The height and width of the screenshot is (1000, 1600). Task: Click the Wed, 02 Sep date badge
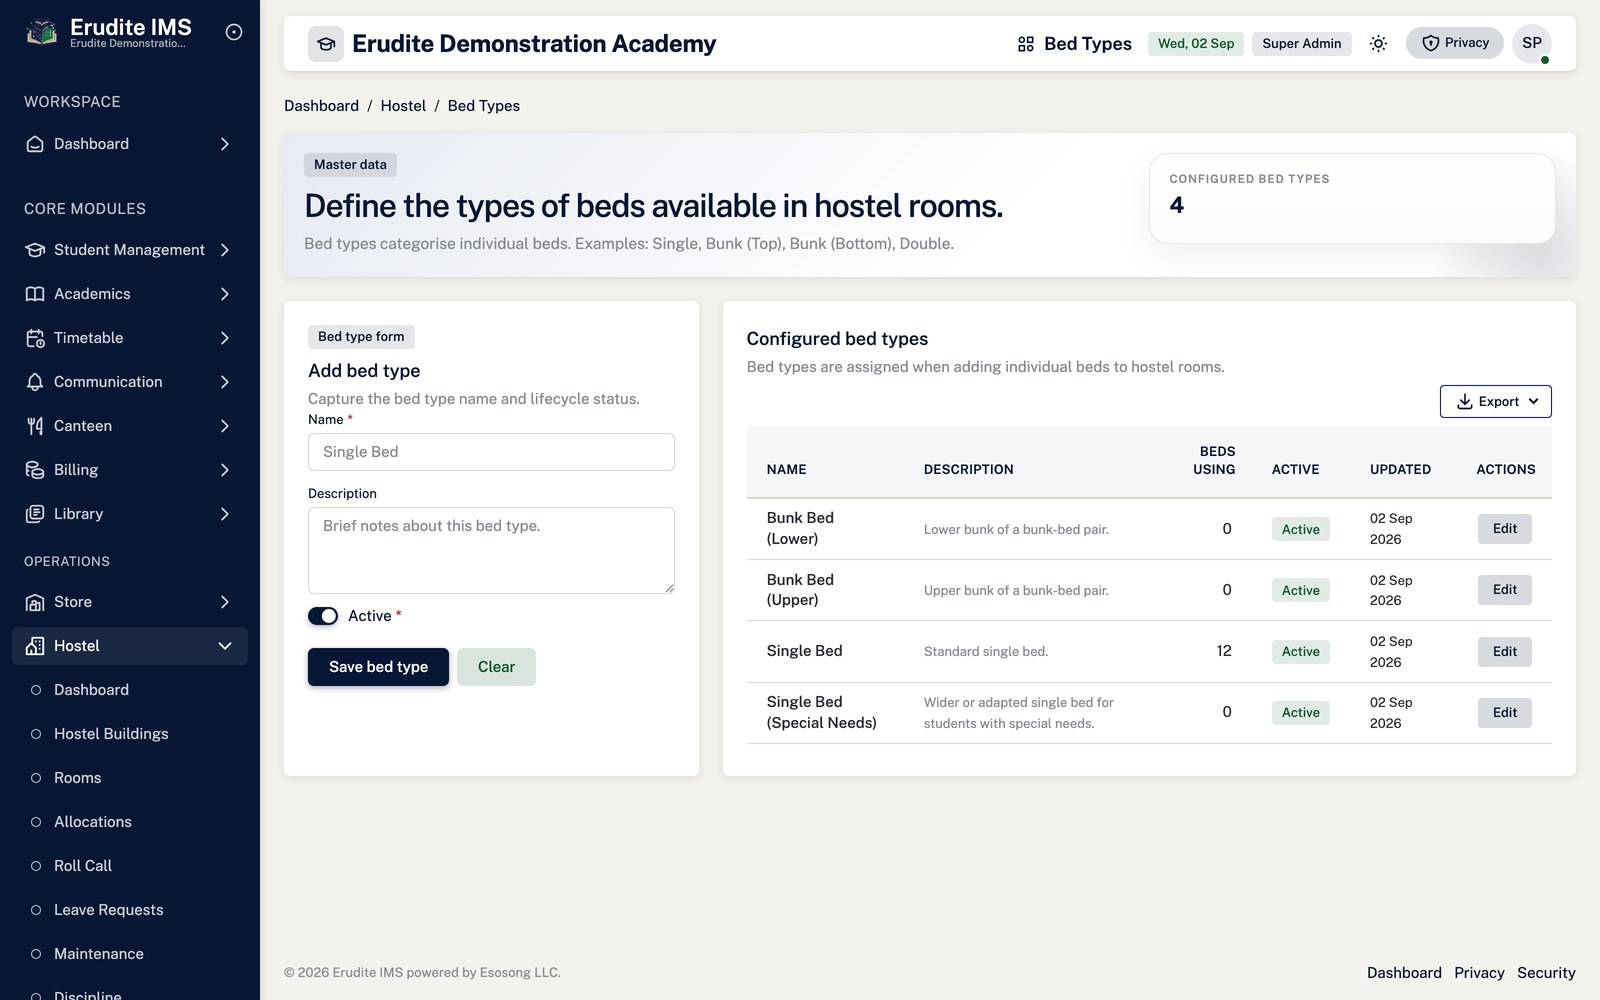tap(1196, 44)
